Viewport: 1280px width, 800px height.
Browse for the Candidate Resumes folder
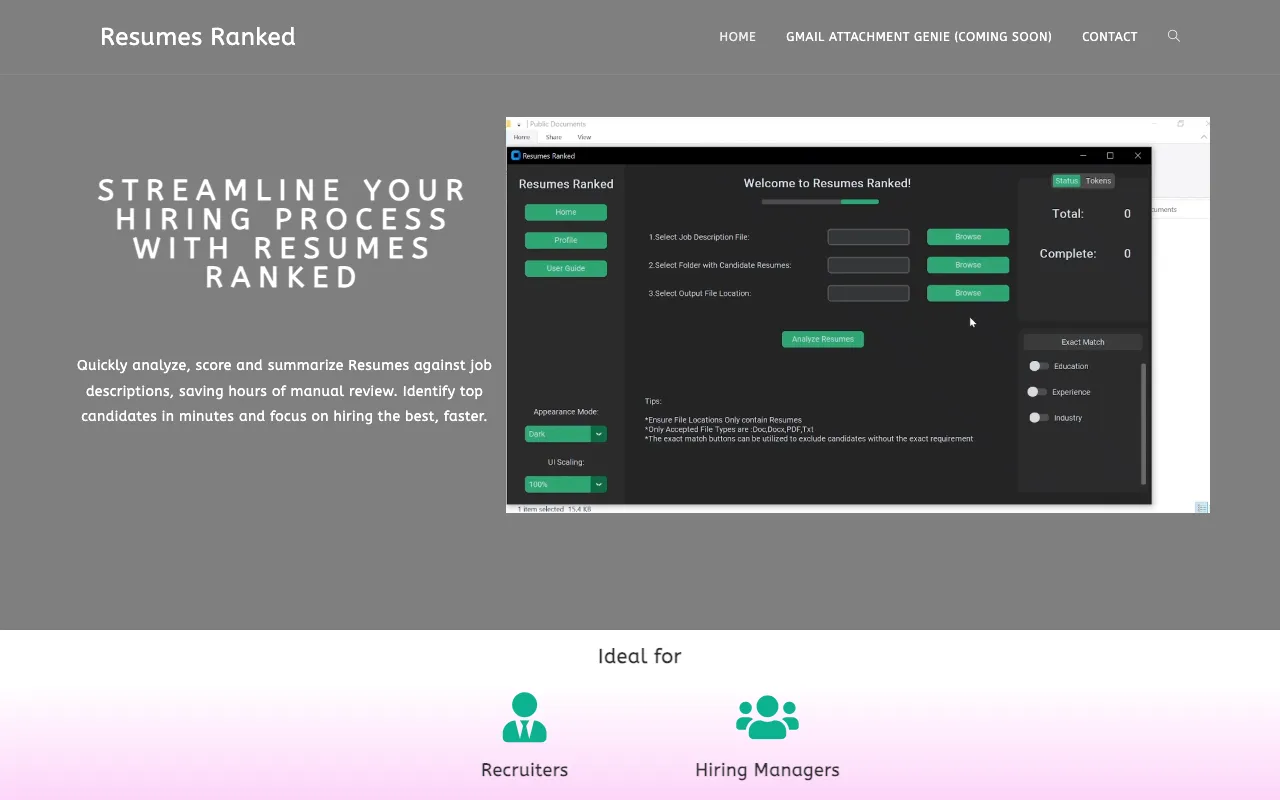(968, 265)
